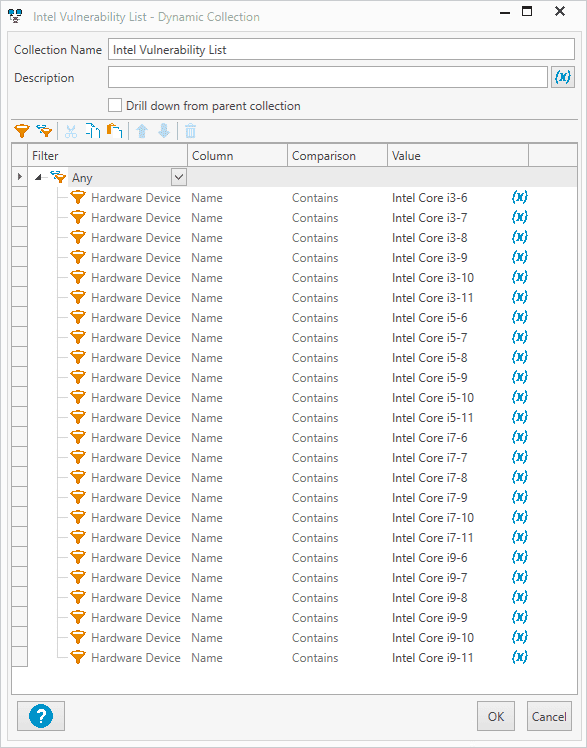Viewport: 587px width, 748px height.
Task: Click variable icon for Intel Core i3-7 row
Action: pyautogui.click(x=519, y=217)
